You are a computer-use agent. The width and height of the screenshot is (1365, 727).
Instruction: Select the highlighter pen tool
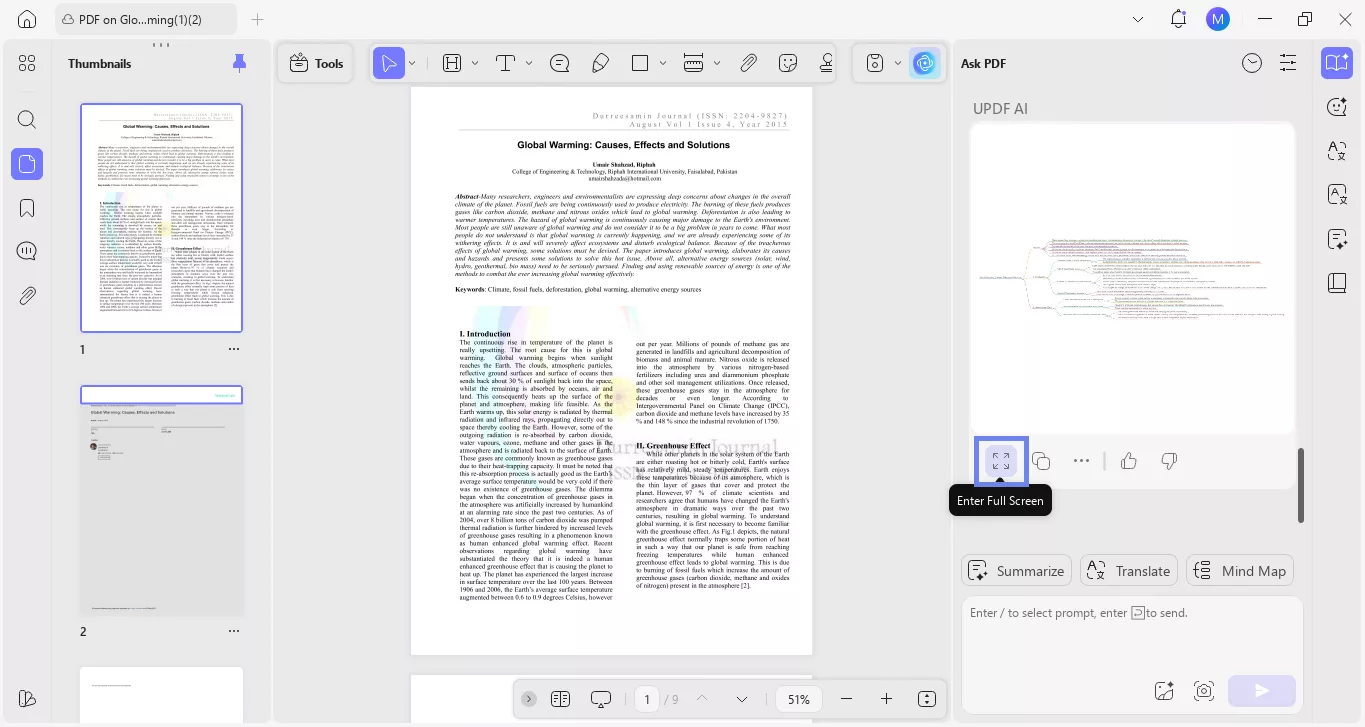click(x=600, y=63)
